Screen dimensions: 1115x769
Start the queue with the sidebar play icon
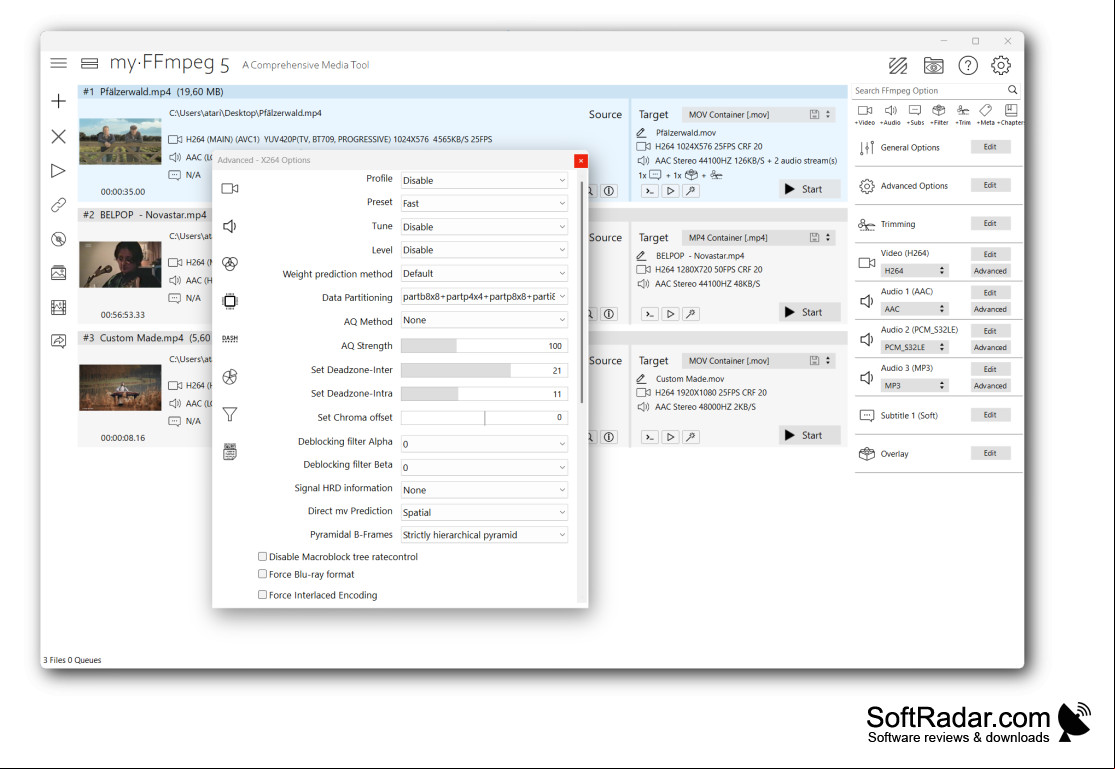click(58, 171)
